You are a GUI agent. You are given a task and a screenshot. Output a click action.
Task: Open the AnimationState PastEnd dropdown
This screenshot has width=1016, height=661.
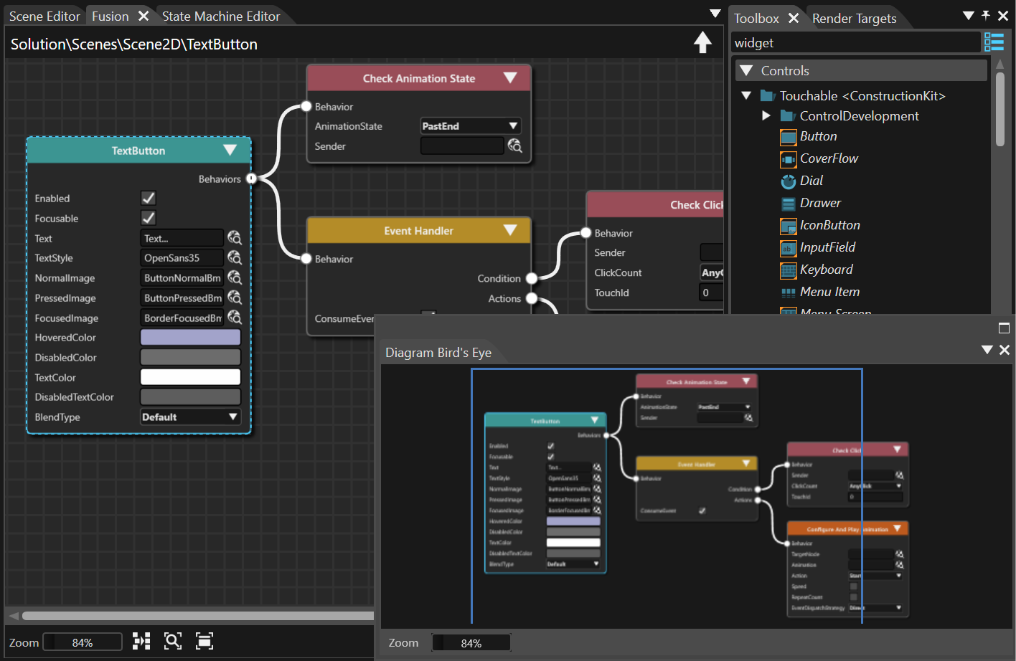tap(470, 126)
